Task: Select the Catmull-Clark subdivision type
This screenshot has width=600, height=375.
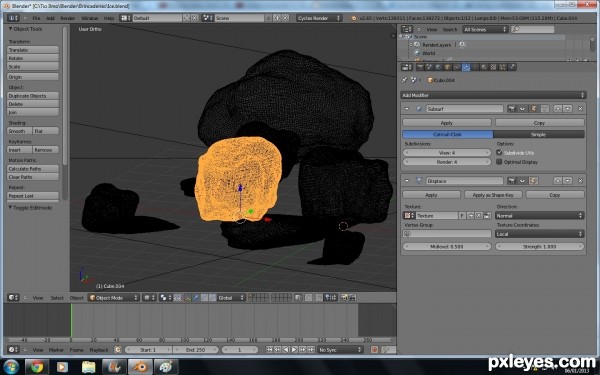Action: point(447,135)
